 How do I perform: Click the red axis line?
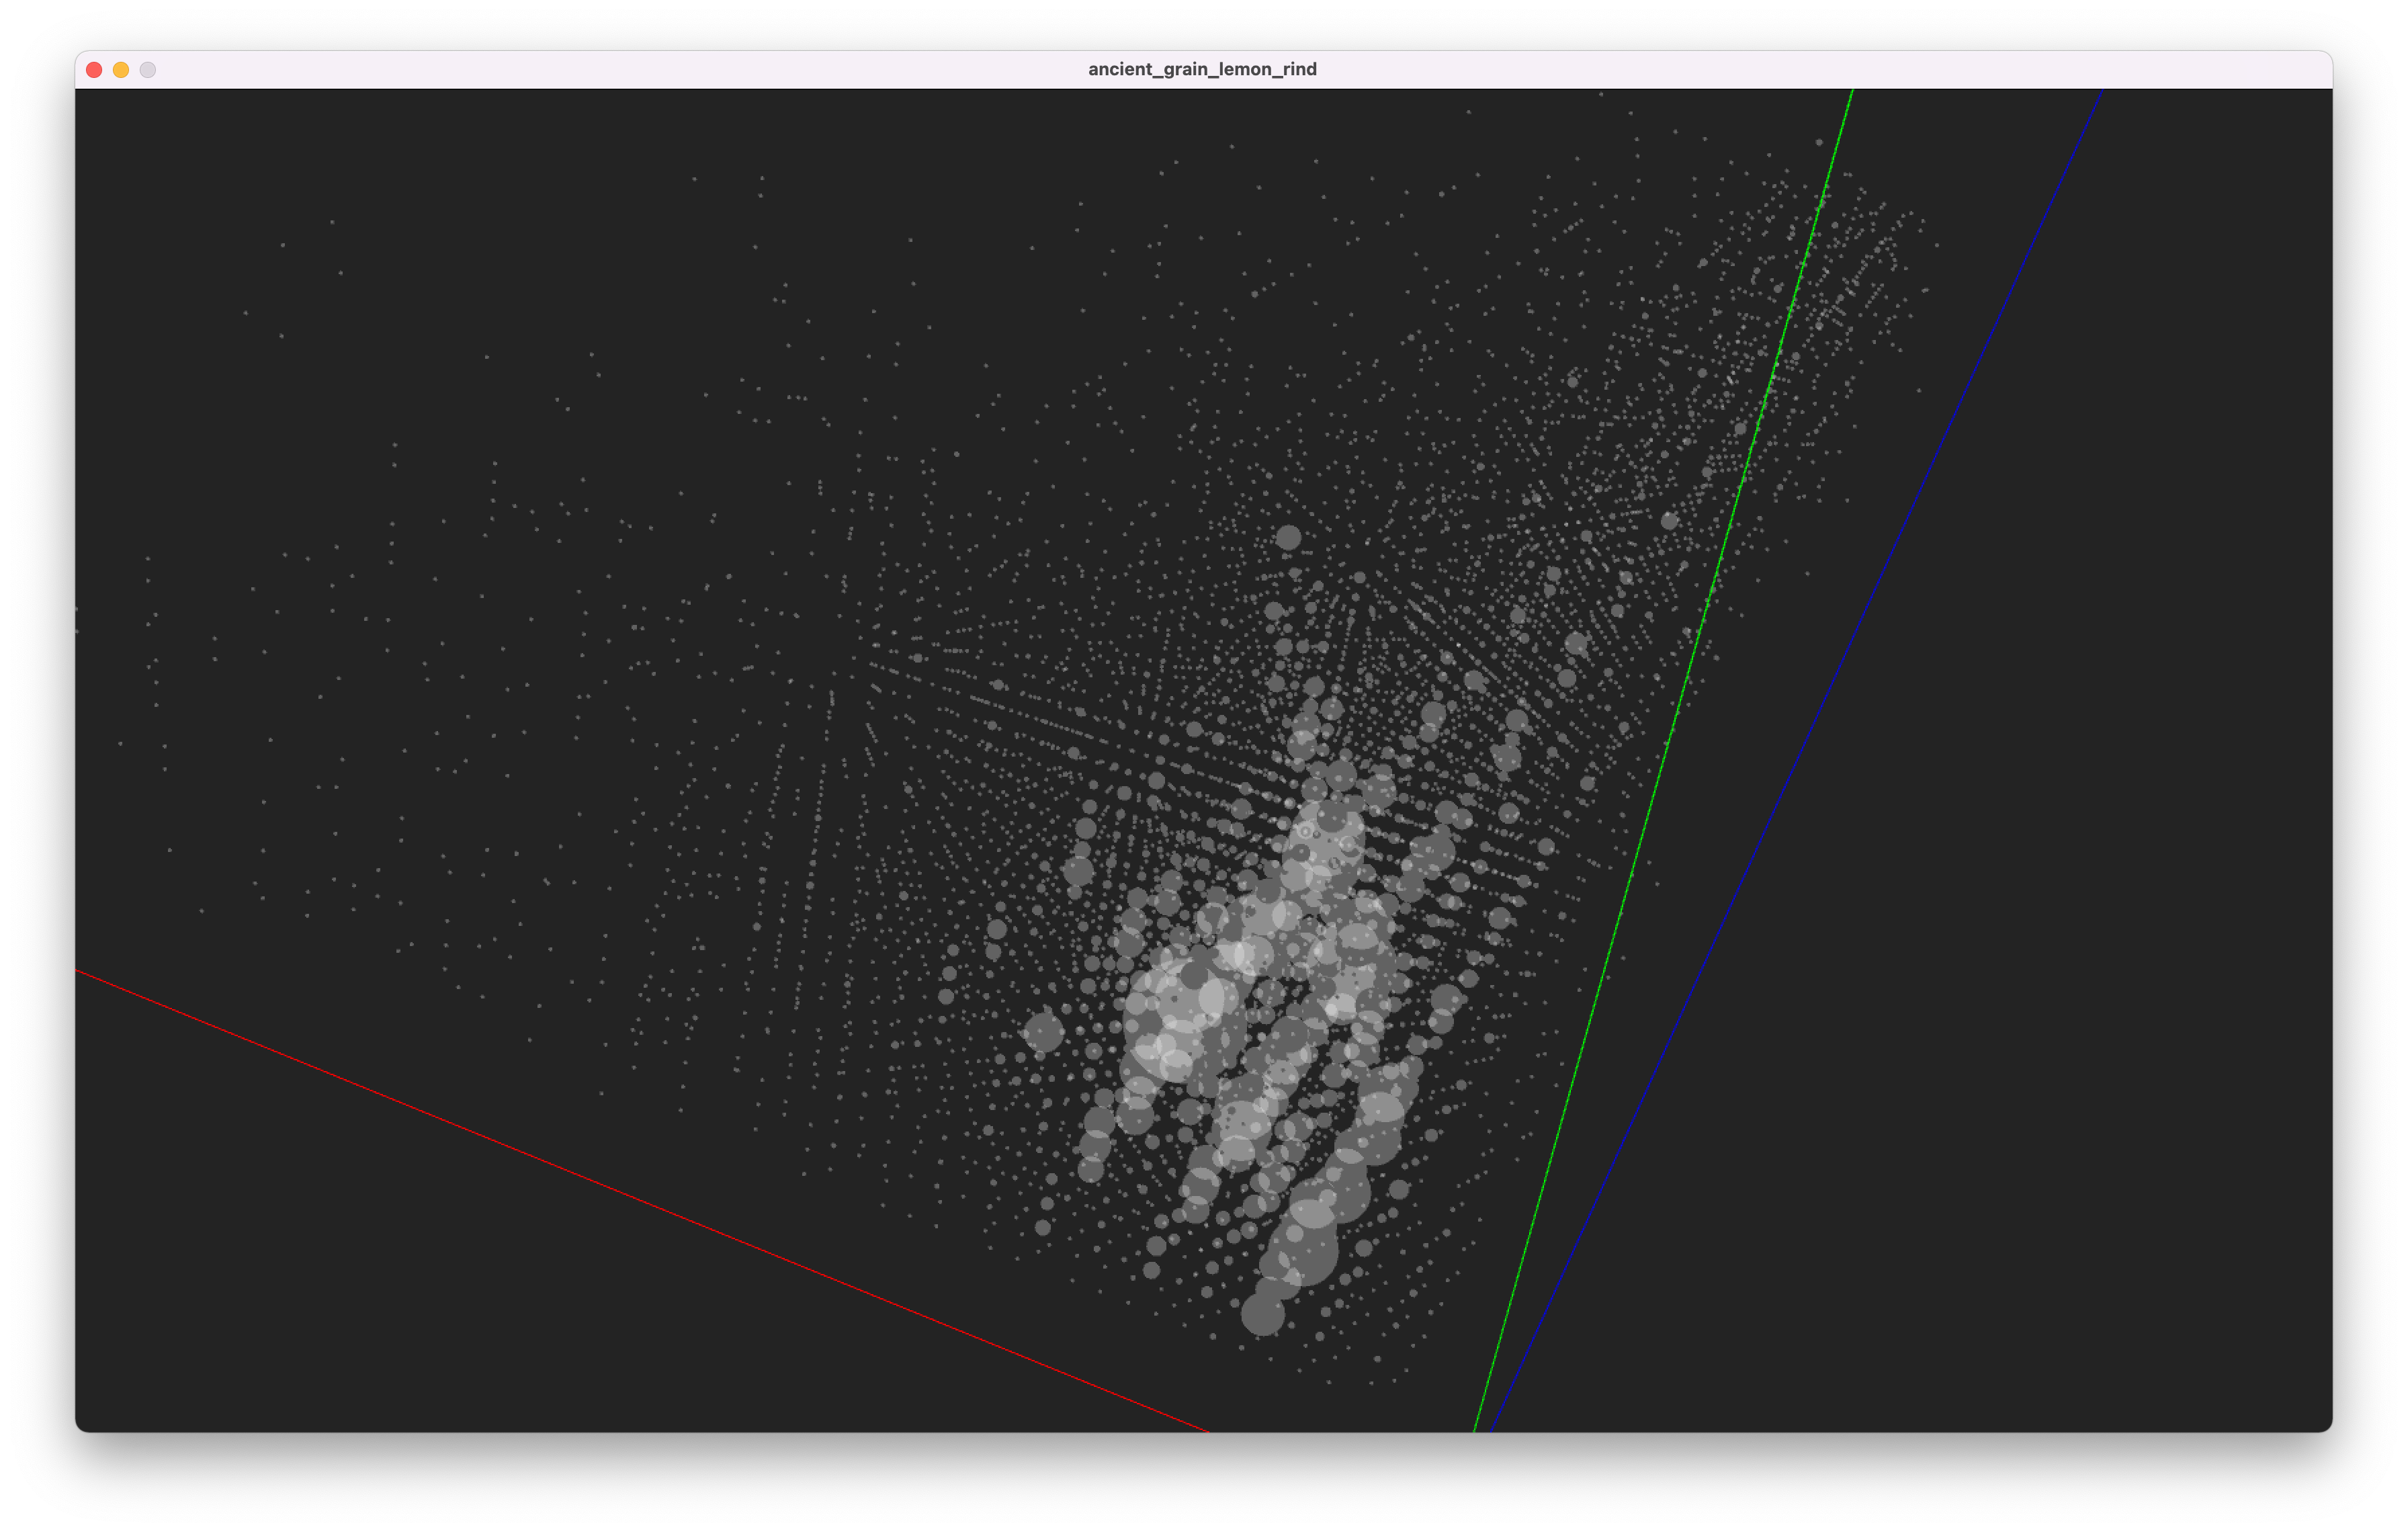point(640,1201)
